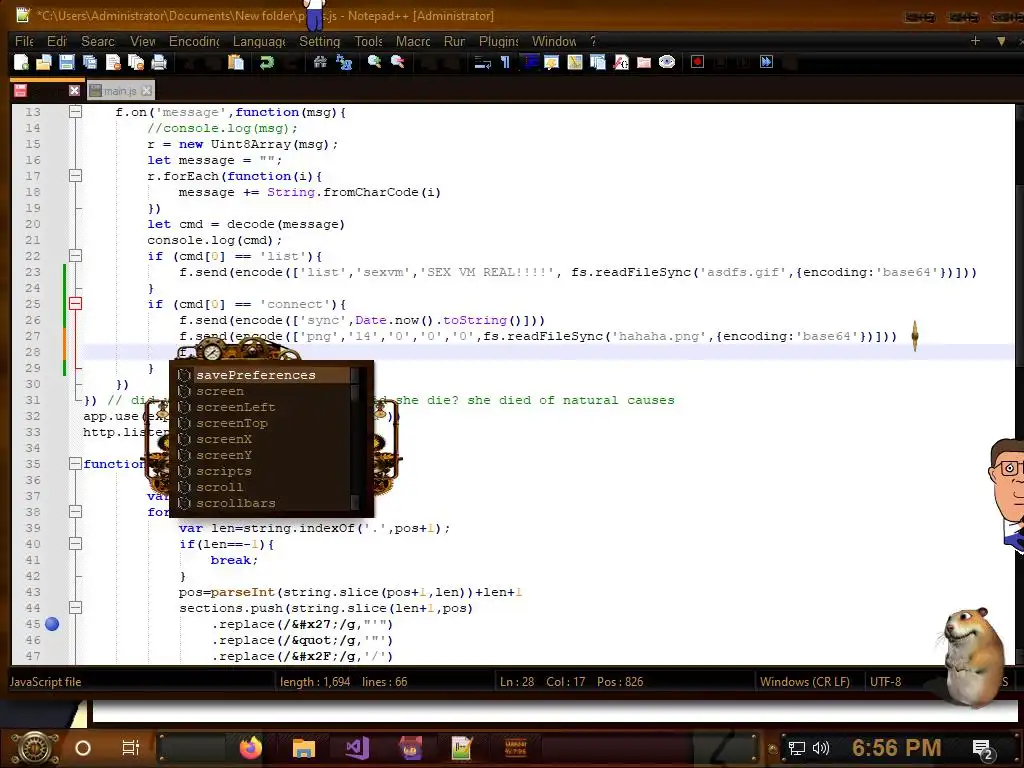
Task: Zoom in using the magnifier plus icon
Action: tap(374, 62)
